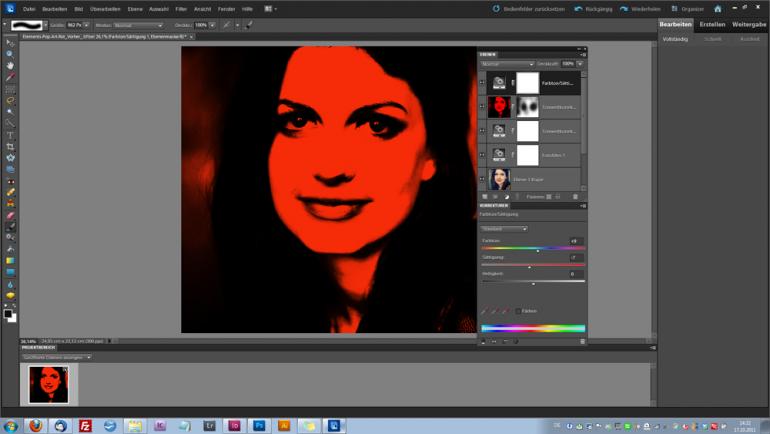
Task: Select the Clone Stamp tool
Action: [x=10, y=204]
